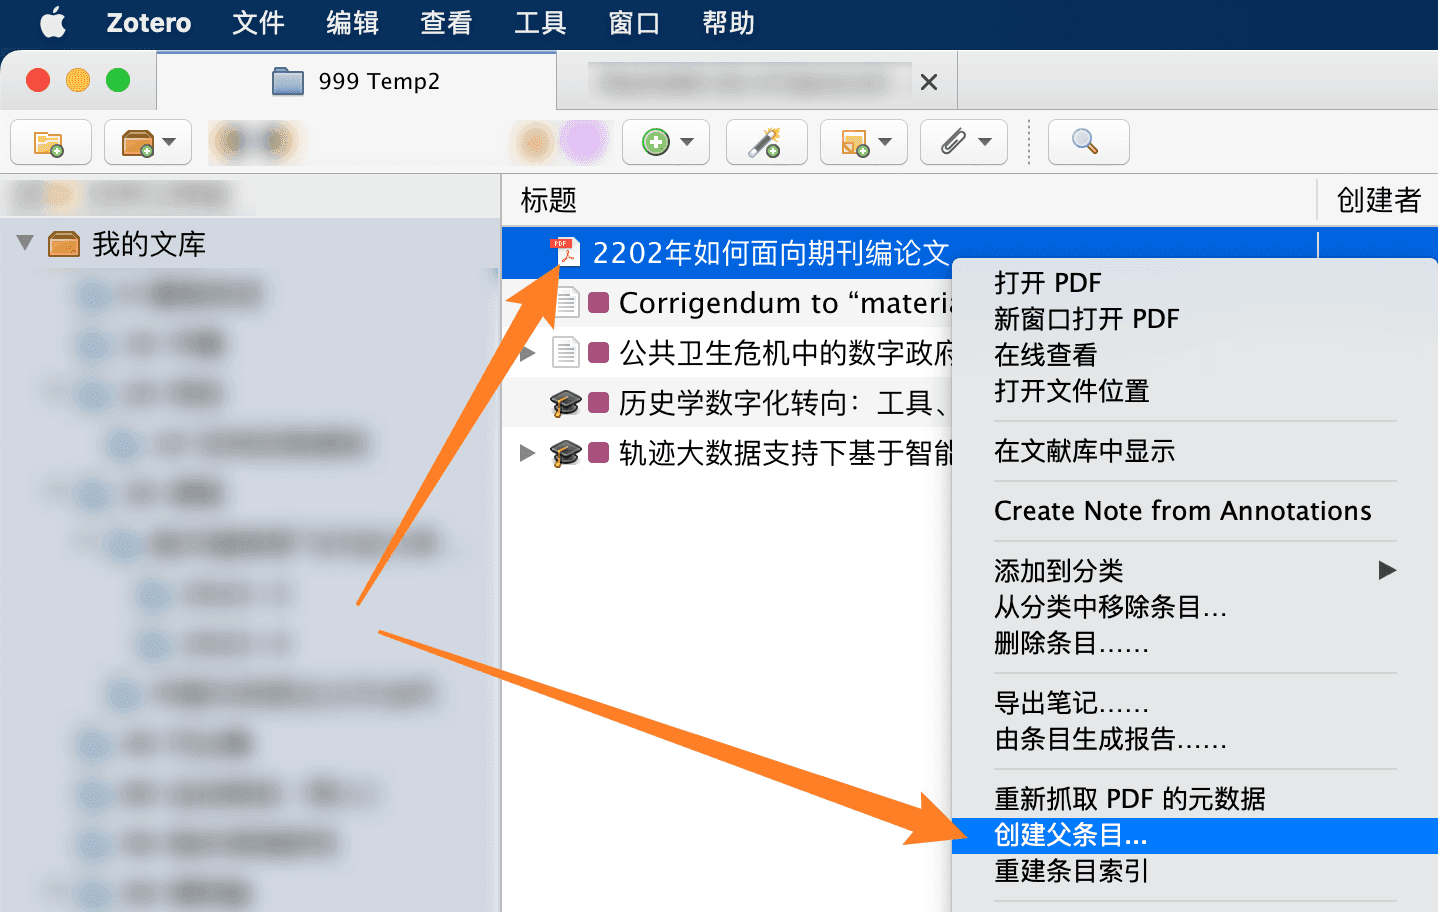1438x912 pixels.
Task: Click the magnifier Advanced Search icon
Action: click(x=1087, y=143)
